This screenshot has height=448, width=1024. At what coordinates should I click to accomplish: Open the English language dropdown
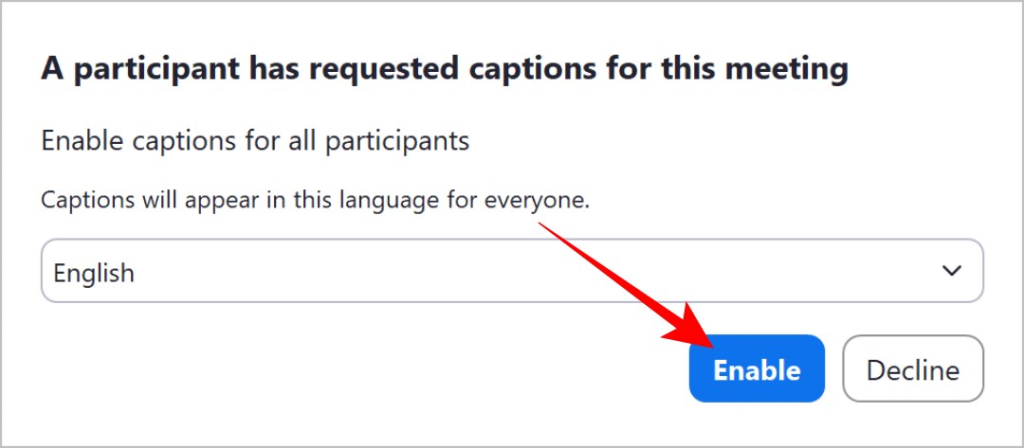512,270
